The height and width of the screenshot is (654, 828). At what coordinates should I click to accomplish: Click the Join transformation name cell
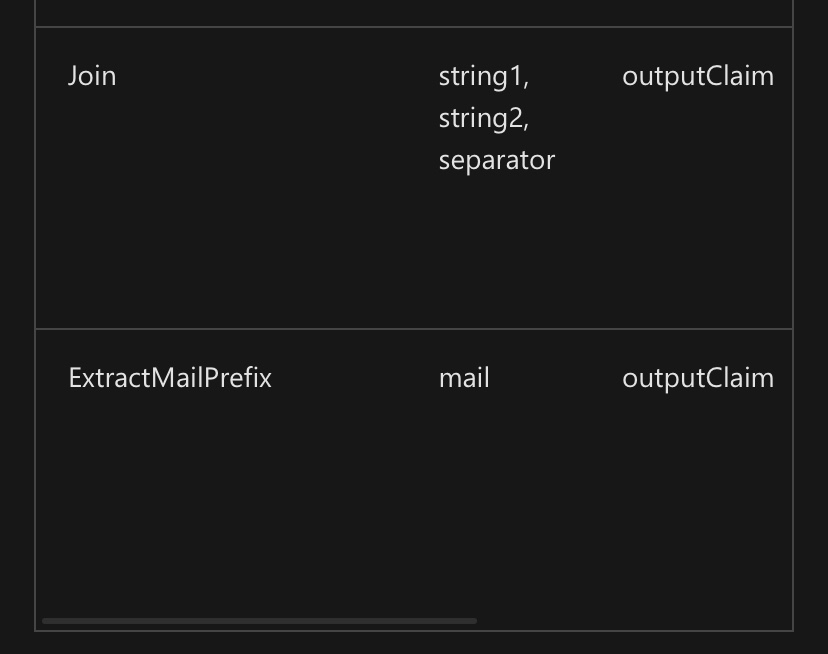click(92, 76)
